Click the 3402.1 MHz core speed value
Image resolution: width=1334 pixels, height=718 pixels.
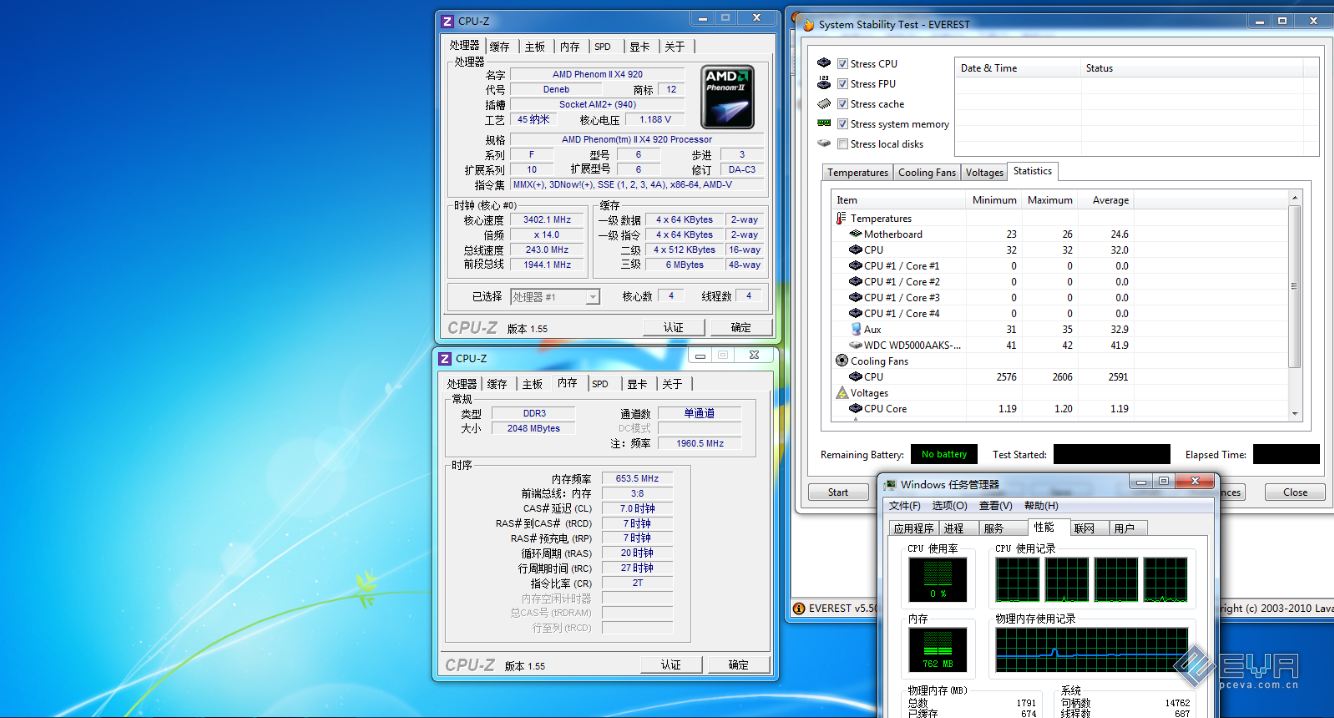[x=547, y=220]
